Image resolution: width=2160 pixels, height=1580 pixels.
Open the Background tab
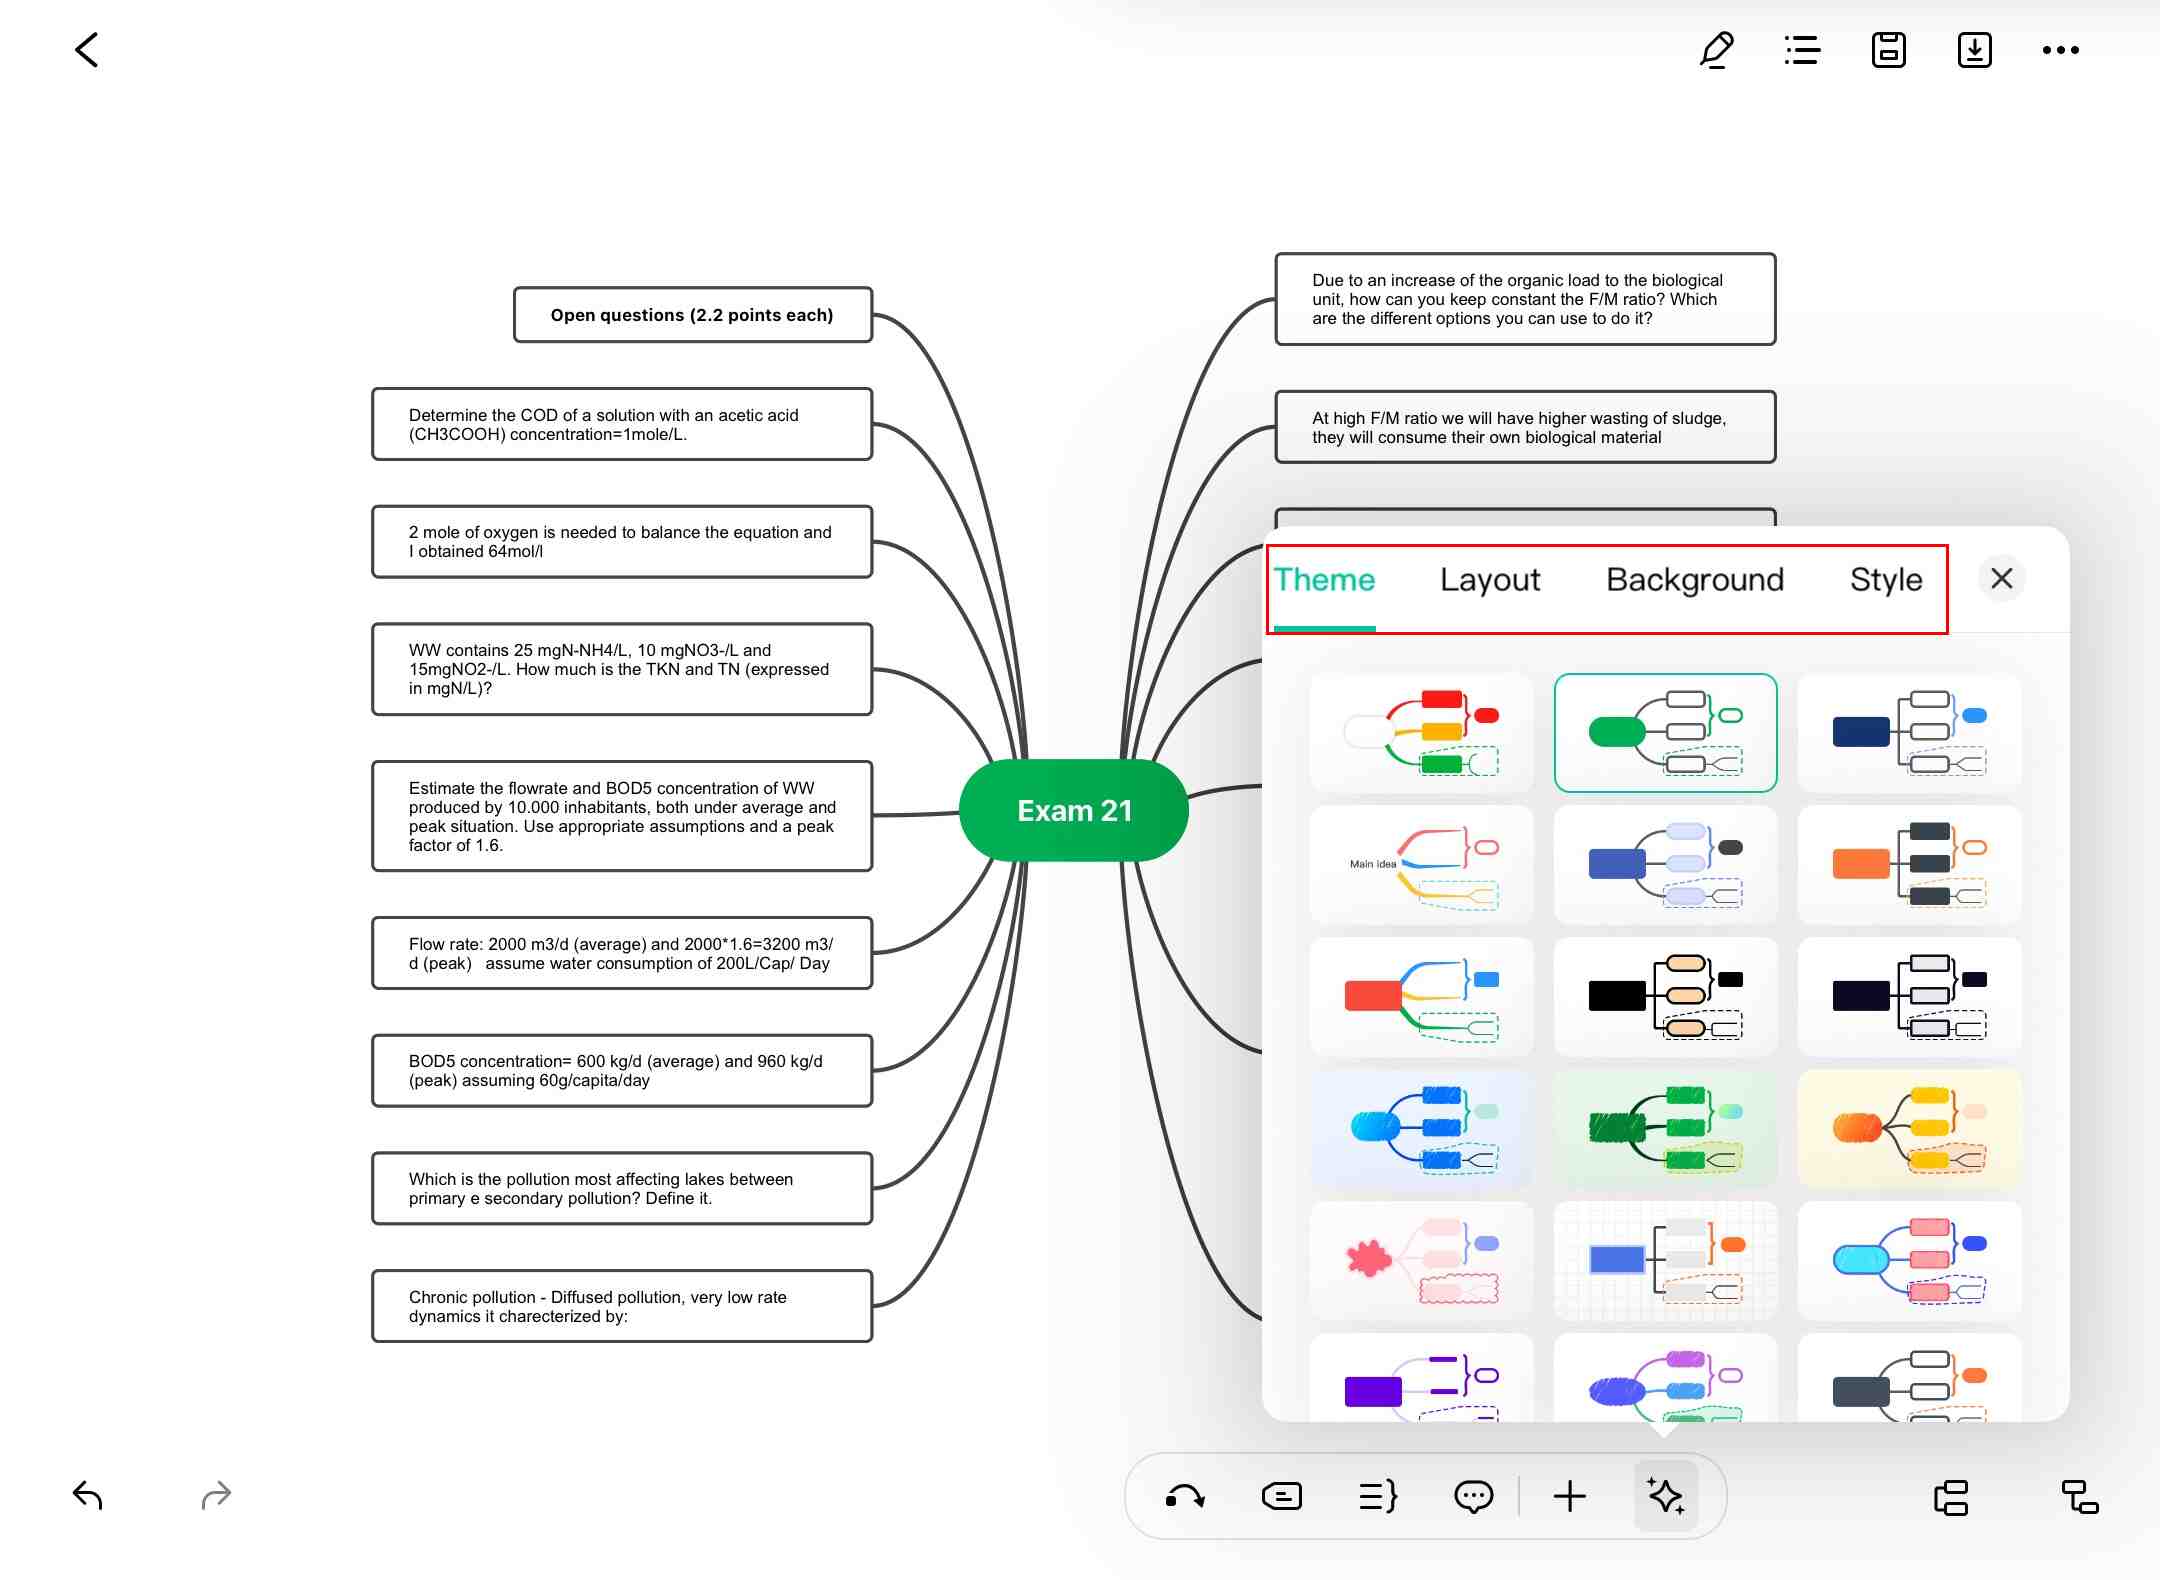click(x=1694, y=580)
